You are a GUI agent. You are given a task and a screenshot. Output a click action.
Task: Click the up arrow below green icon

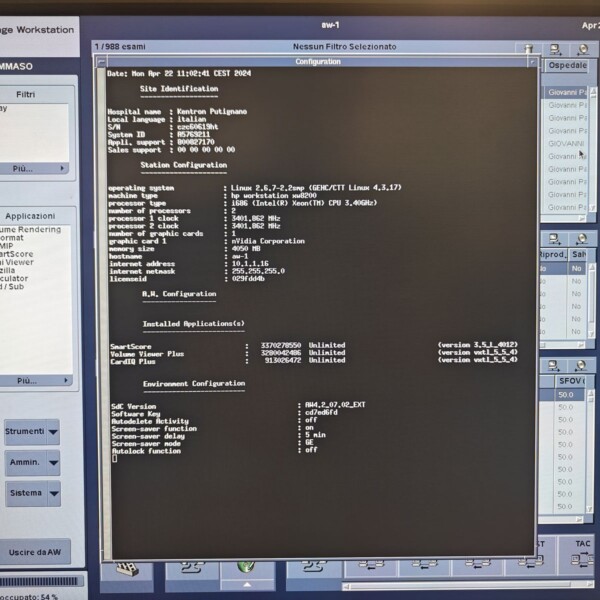point(246,581)
